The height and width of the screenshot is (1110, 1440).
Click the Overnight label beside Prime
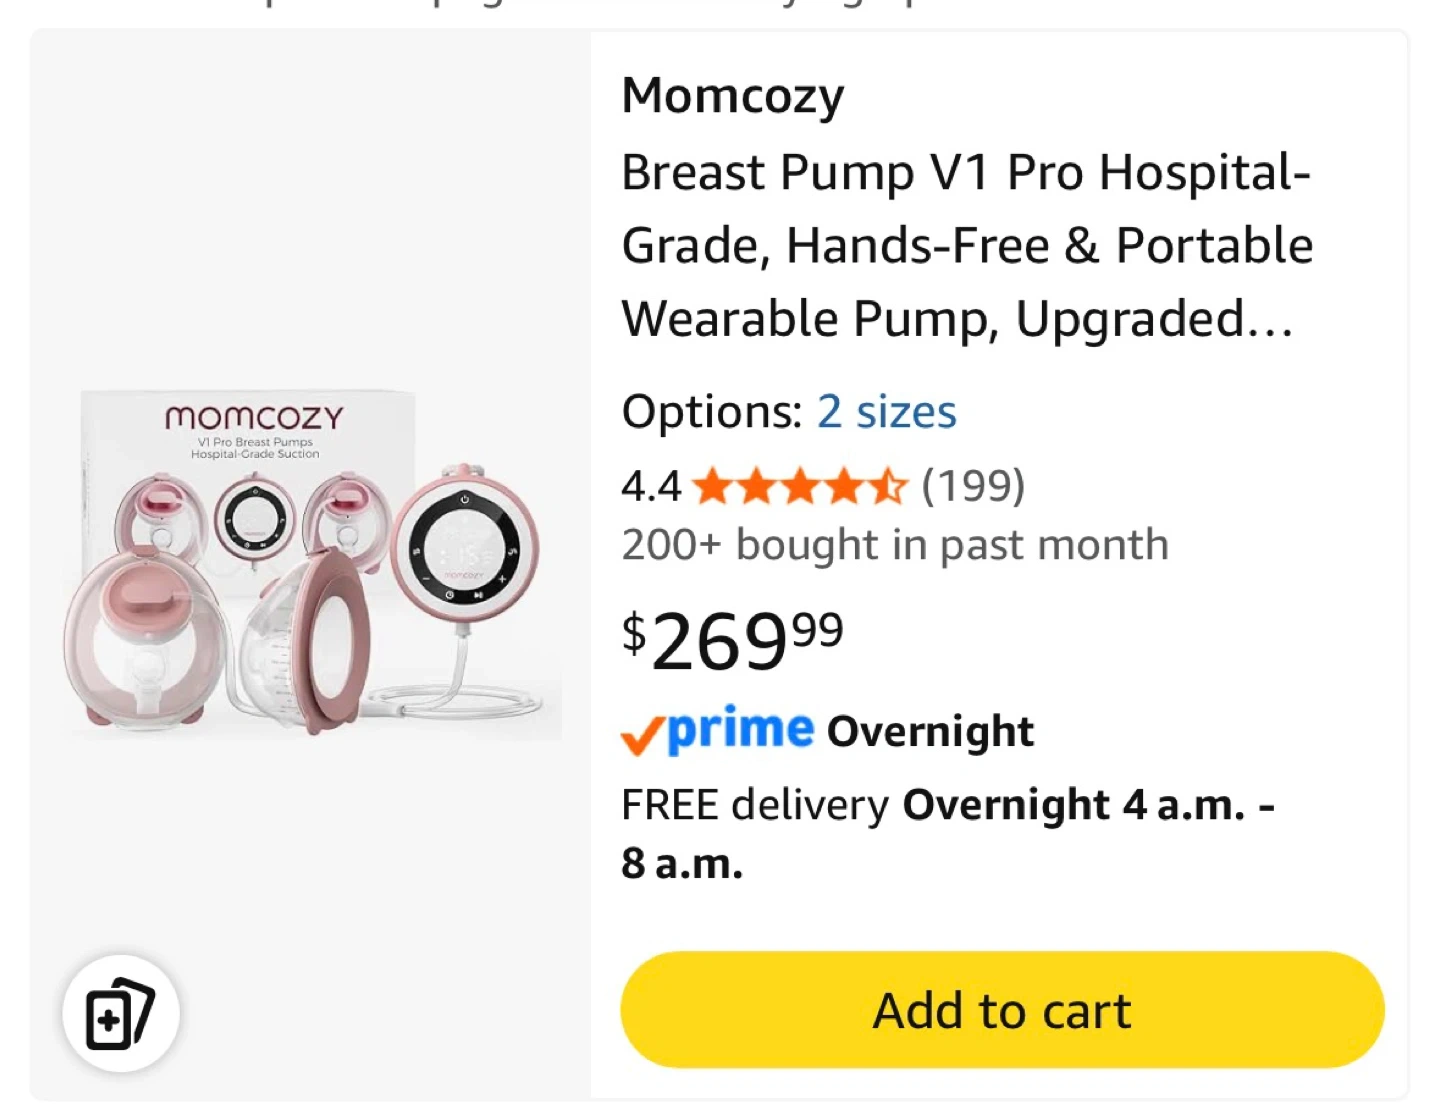929,731
